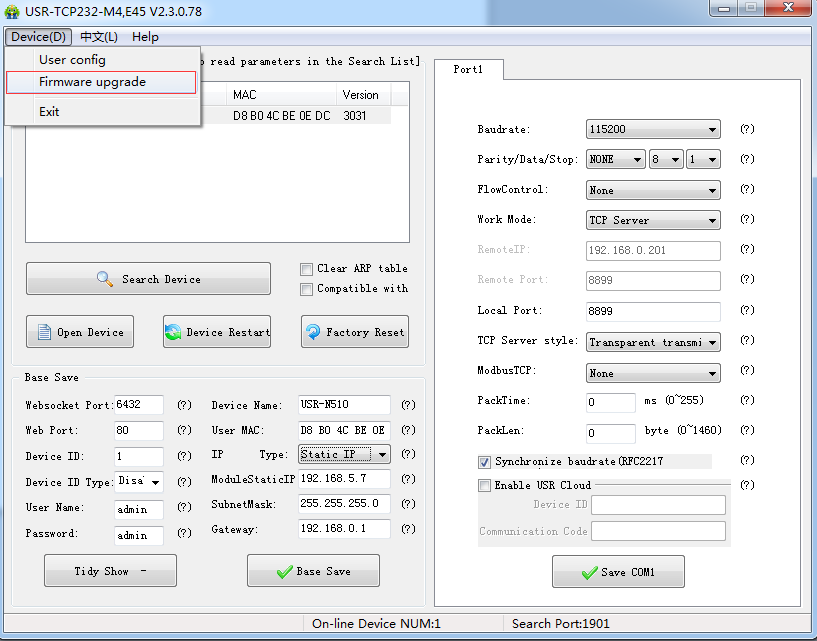The width and height of the screenshot is (817, 641).
Task: Open the Device ID Type dropdown
Action: [x=139, y=481]
